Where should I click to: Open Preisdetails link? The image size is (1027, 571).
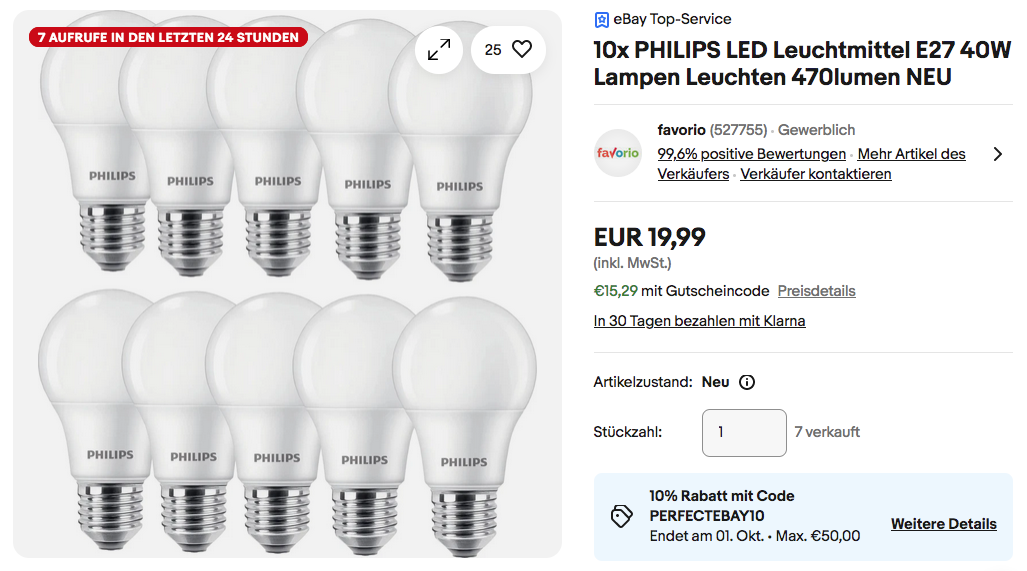[816, 291]
